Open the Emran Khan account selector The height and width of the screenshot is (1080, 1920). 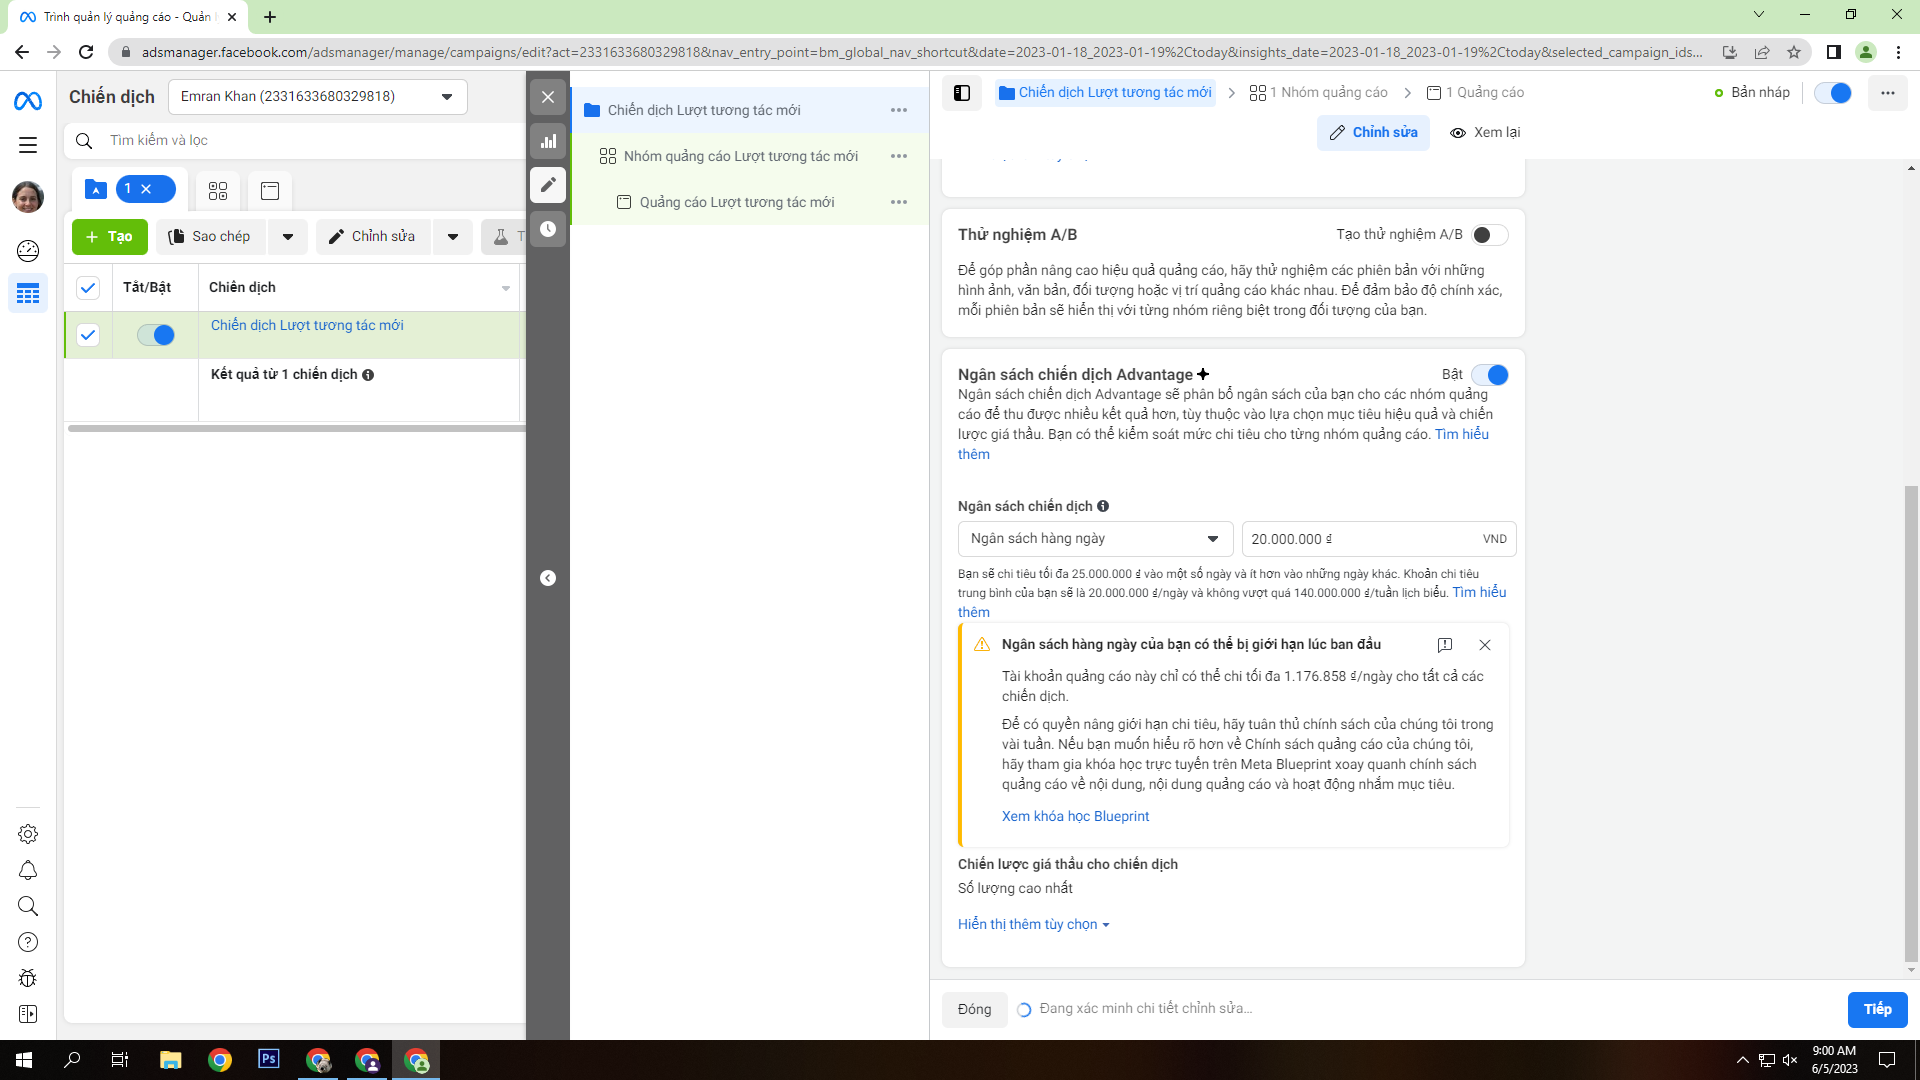click(317, 97)
